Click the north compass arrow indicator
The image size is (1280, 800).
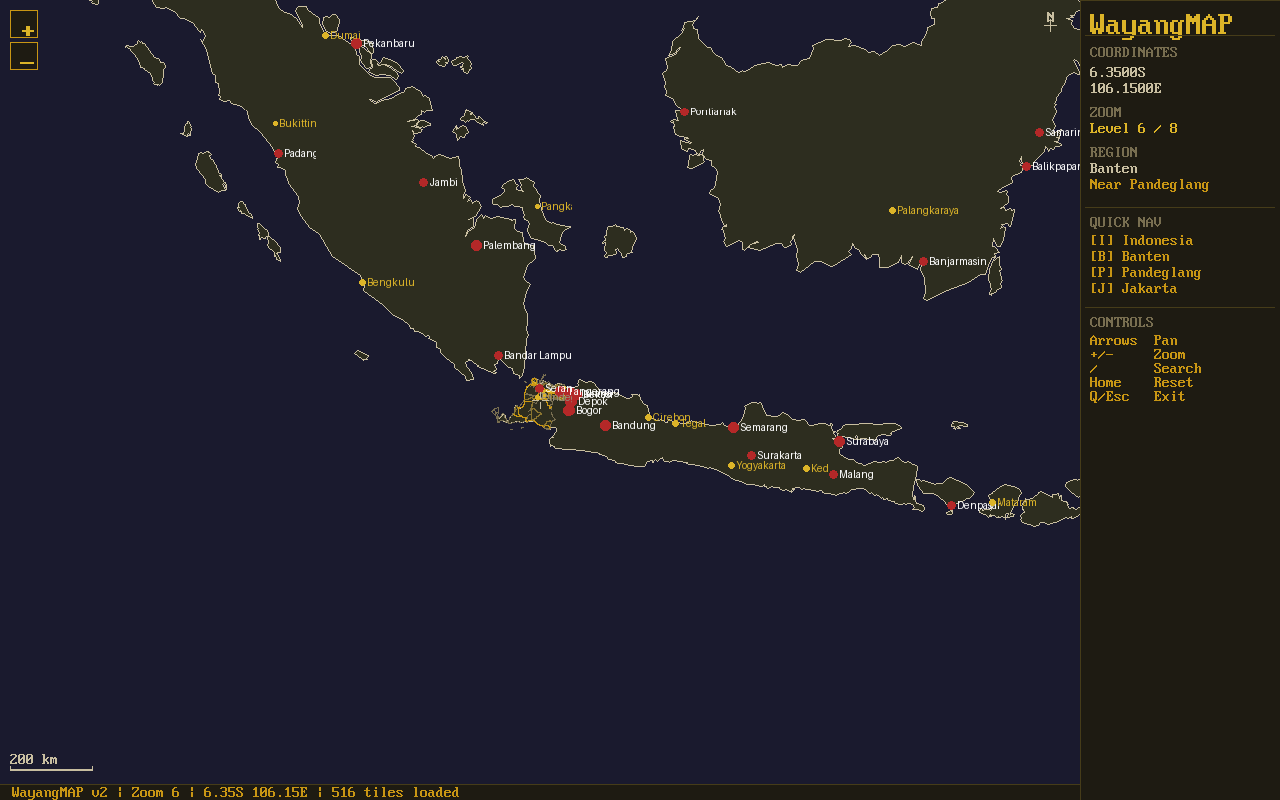pos(1050,20)
